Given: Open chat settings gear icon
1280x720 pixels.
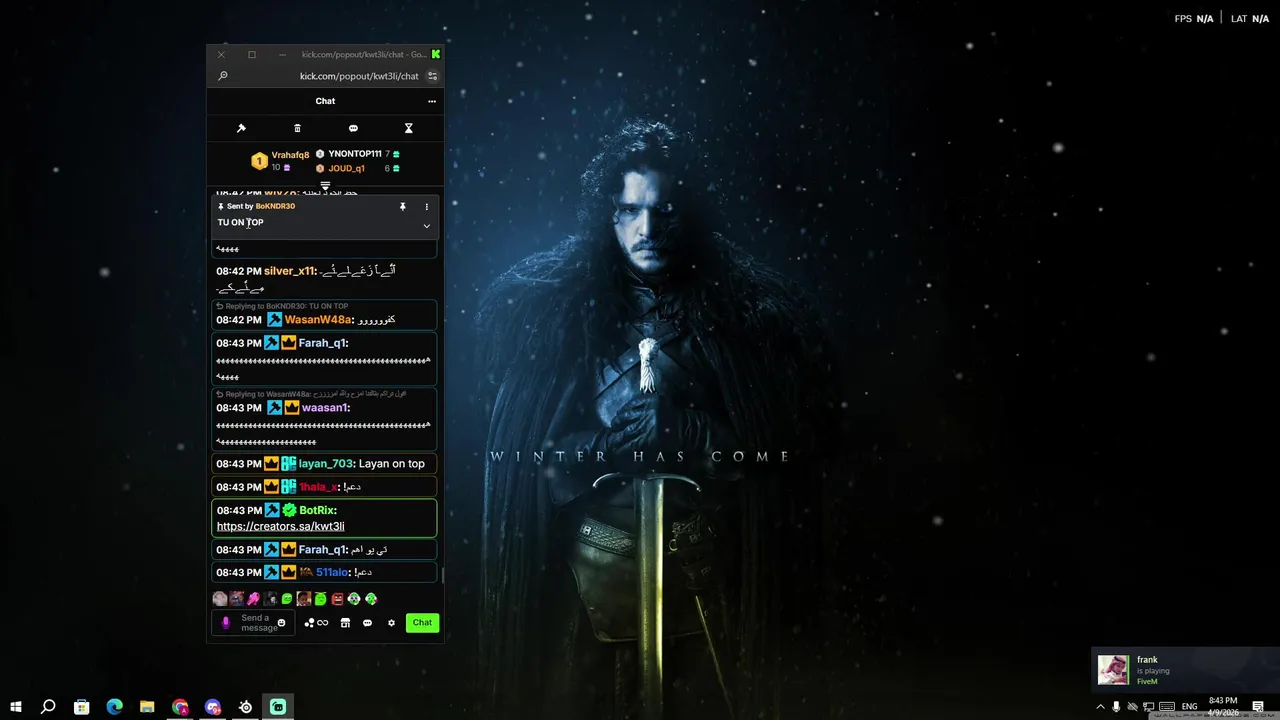Looking at the screenshot, I should tap(391, 623).
